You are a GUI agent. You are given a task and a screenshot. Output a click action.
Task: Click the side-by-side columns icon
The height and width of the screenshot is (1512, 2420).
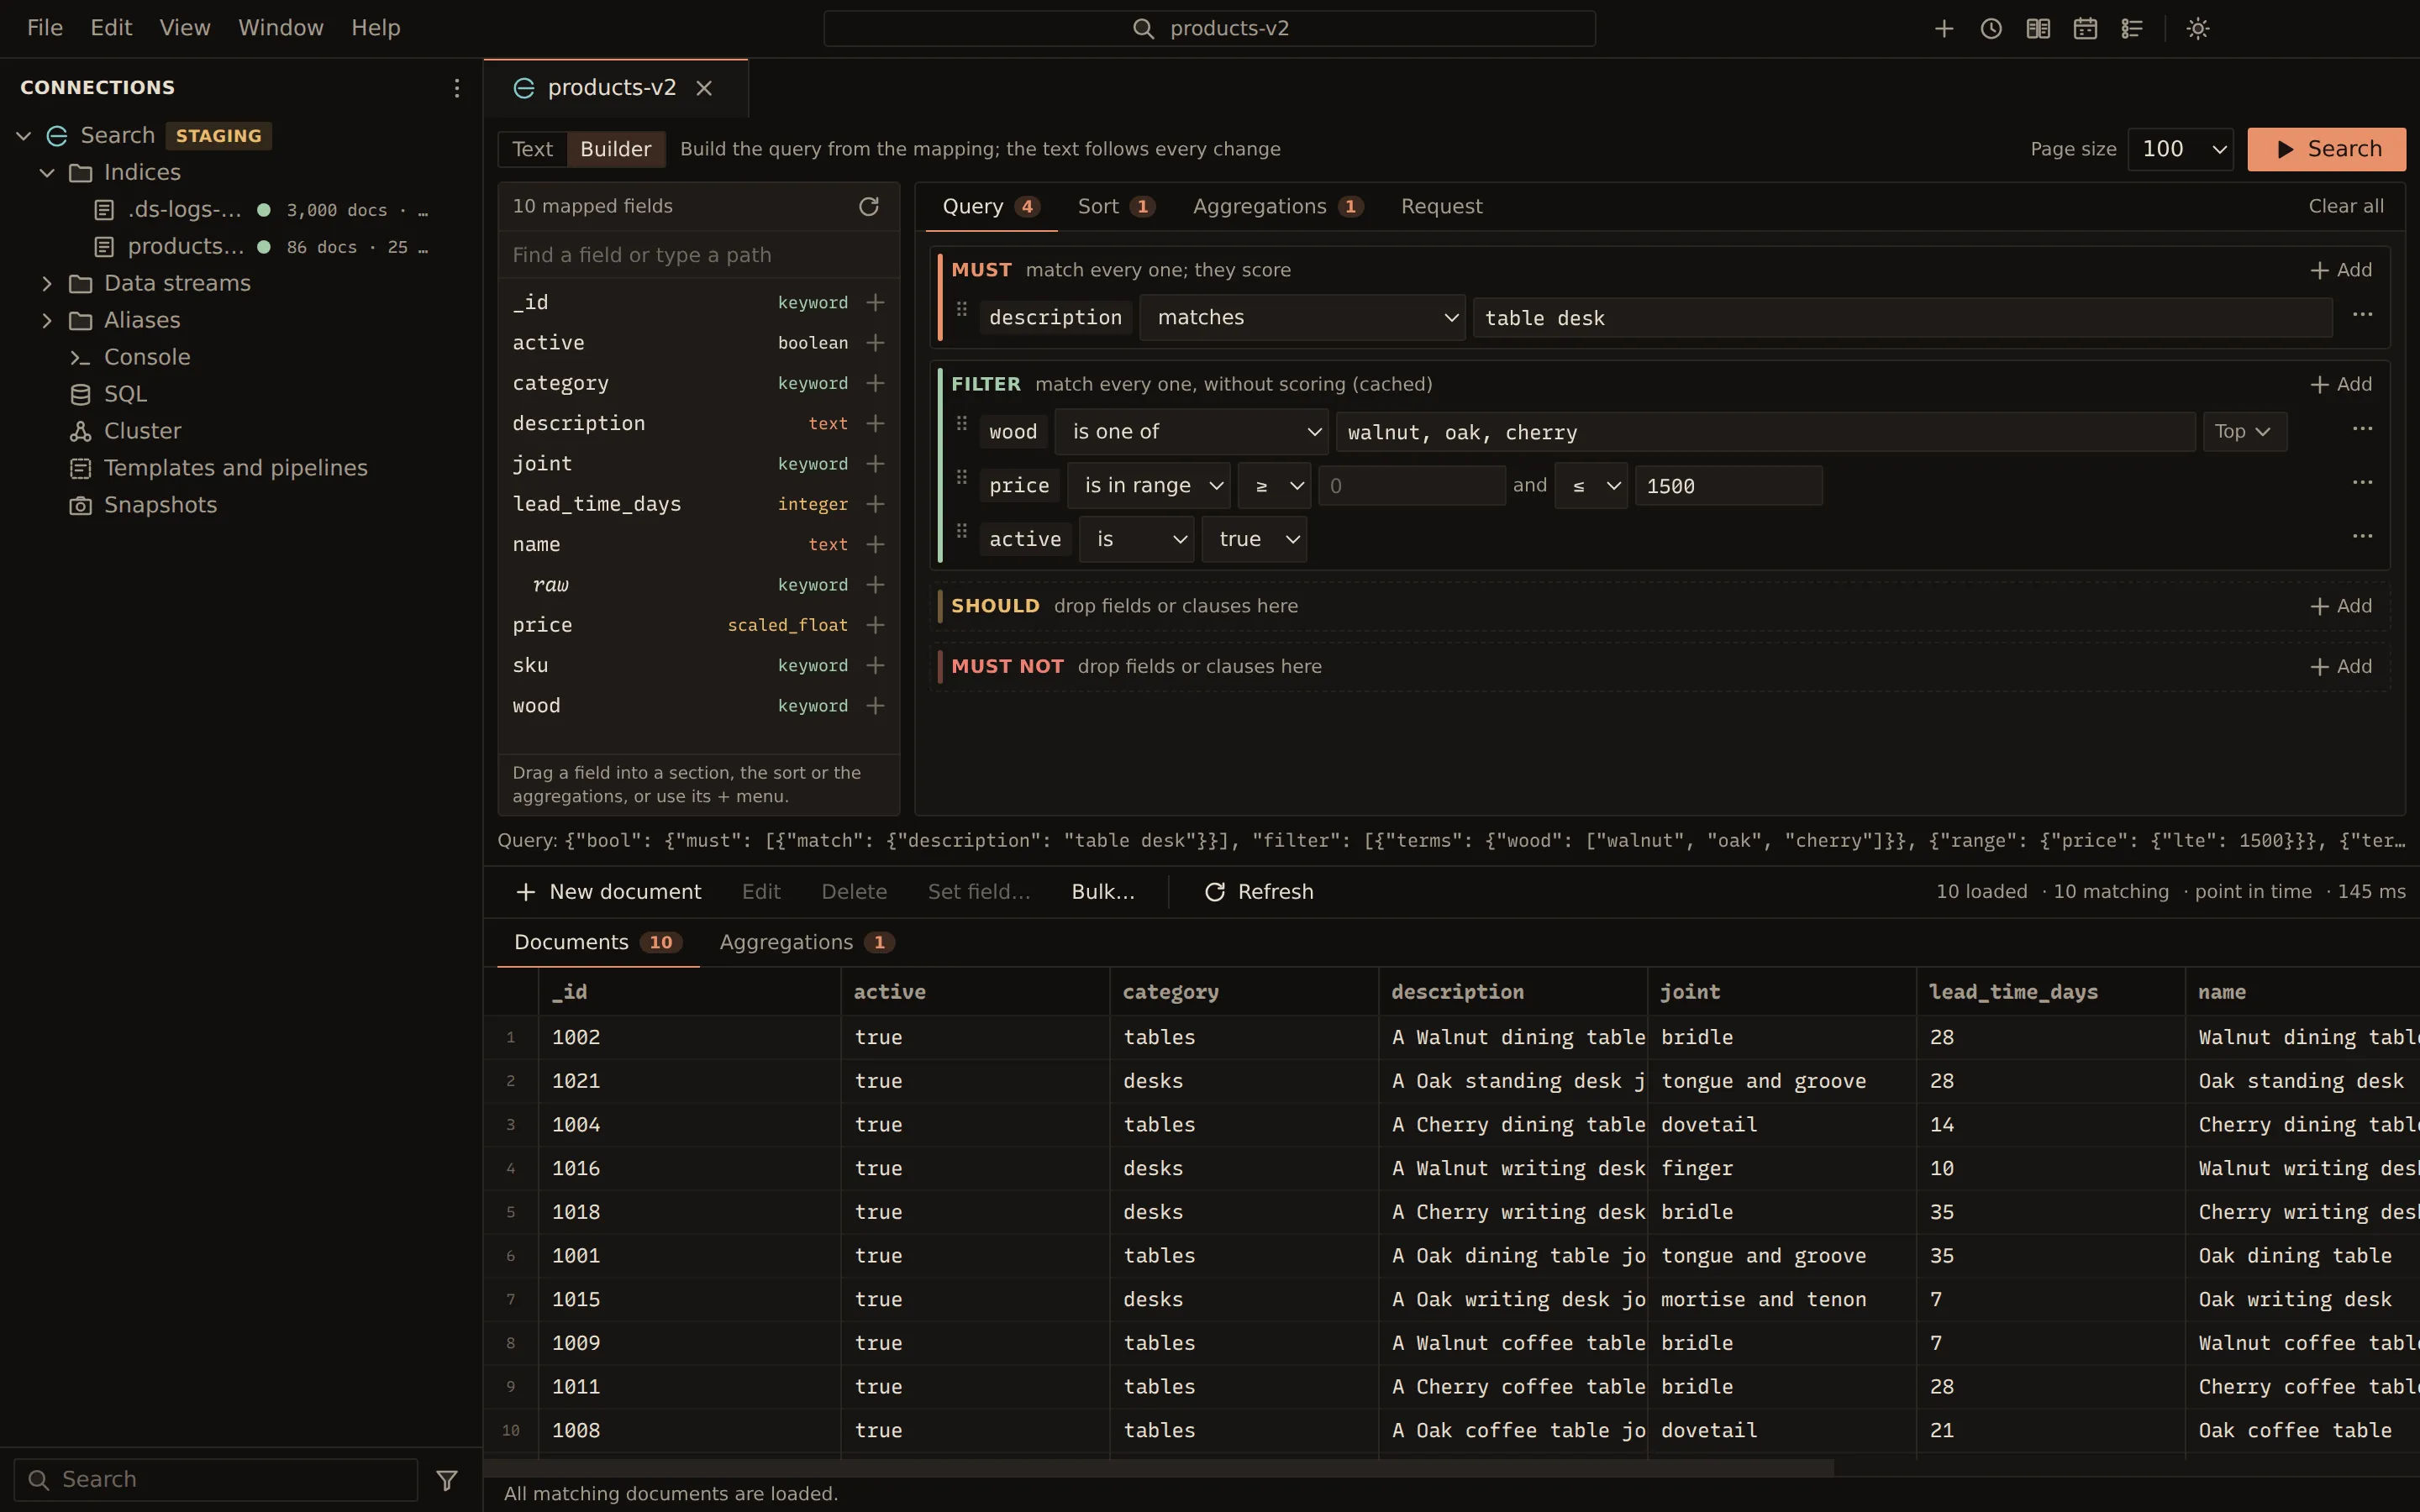click(2038, 29)
